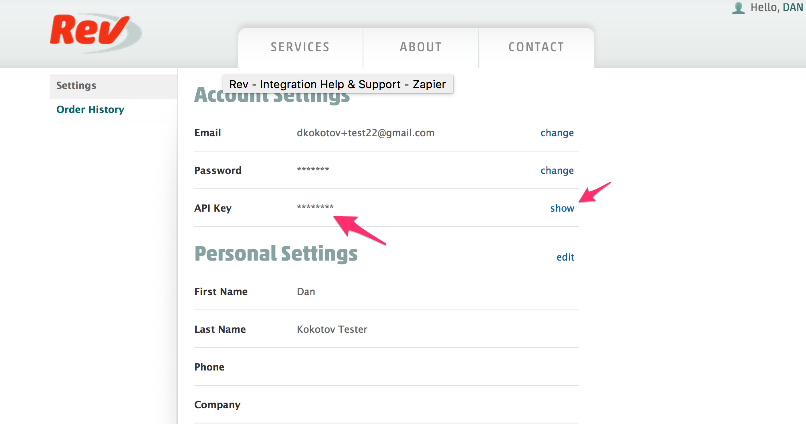Click the Company field row
806x424 pixels.
386,405
